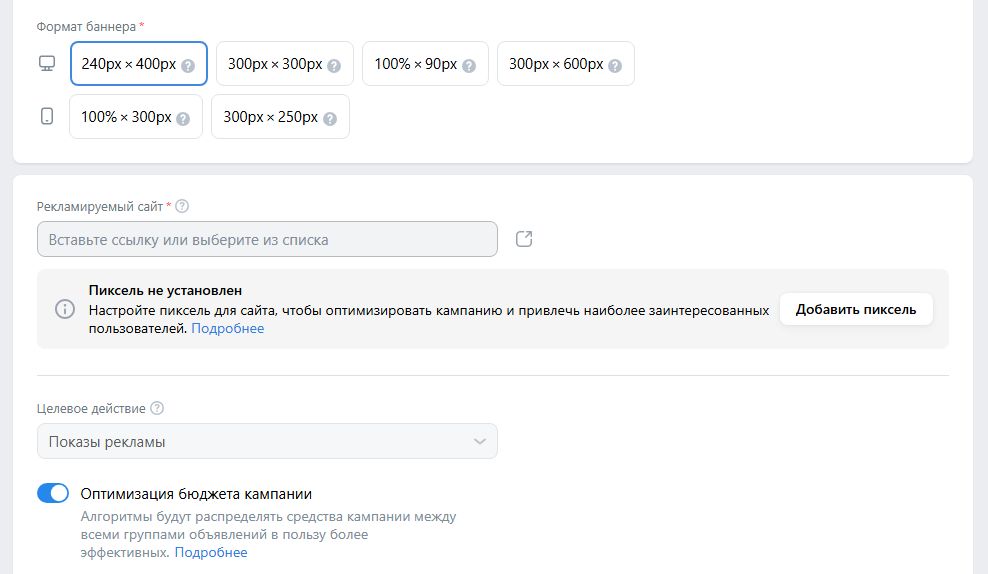
Task: Focus the advertised site URL input field
Action: 267,239
